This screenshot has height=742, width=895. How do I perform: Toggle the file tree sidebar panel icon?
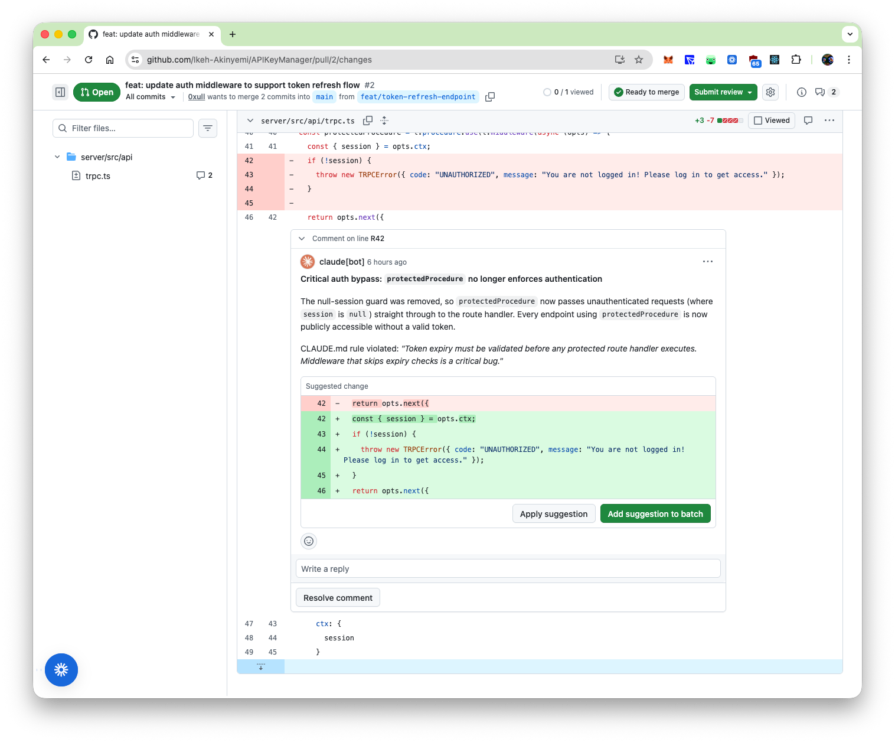pyautogui.click(x=60, y=92)
